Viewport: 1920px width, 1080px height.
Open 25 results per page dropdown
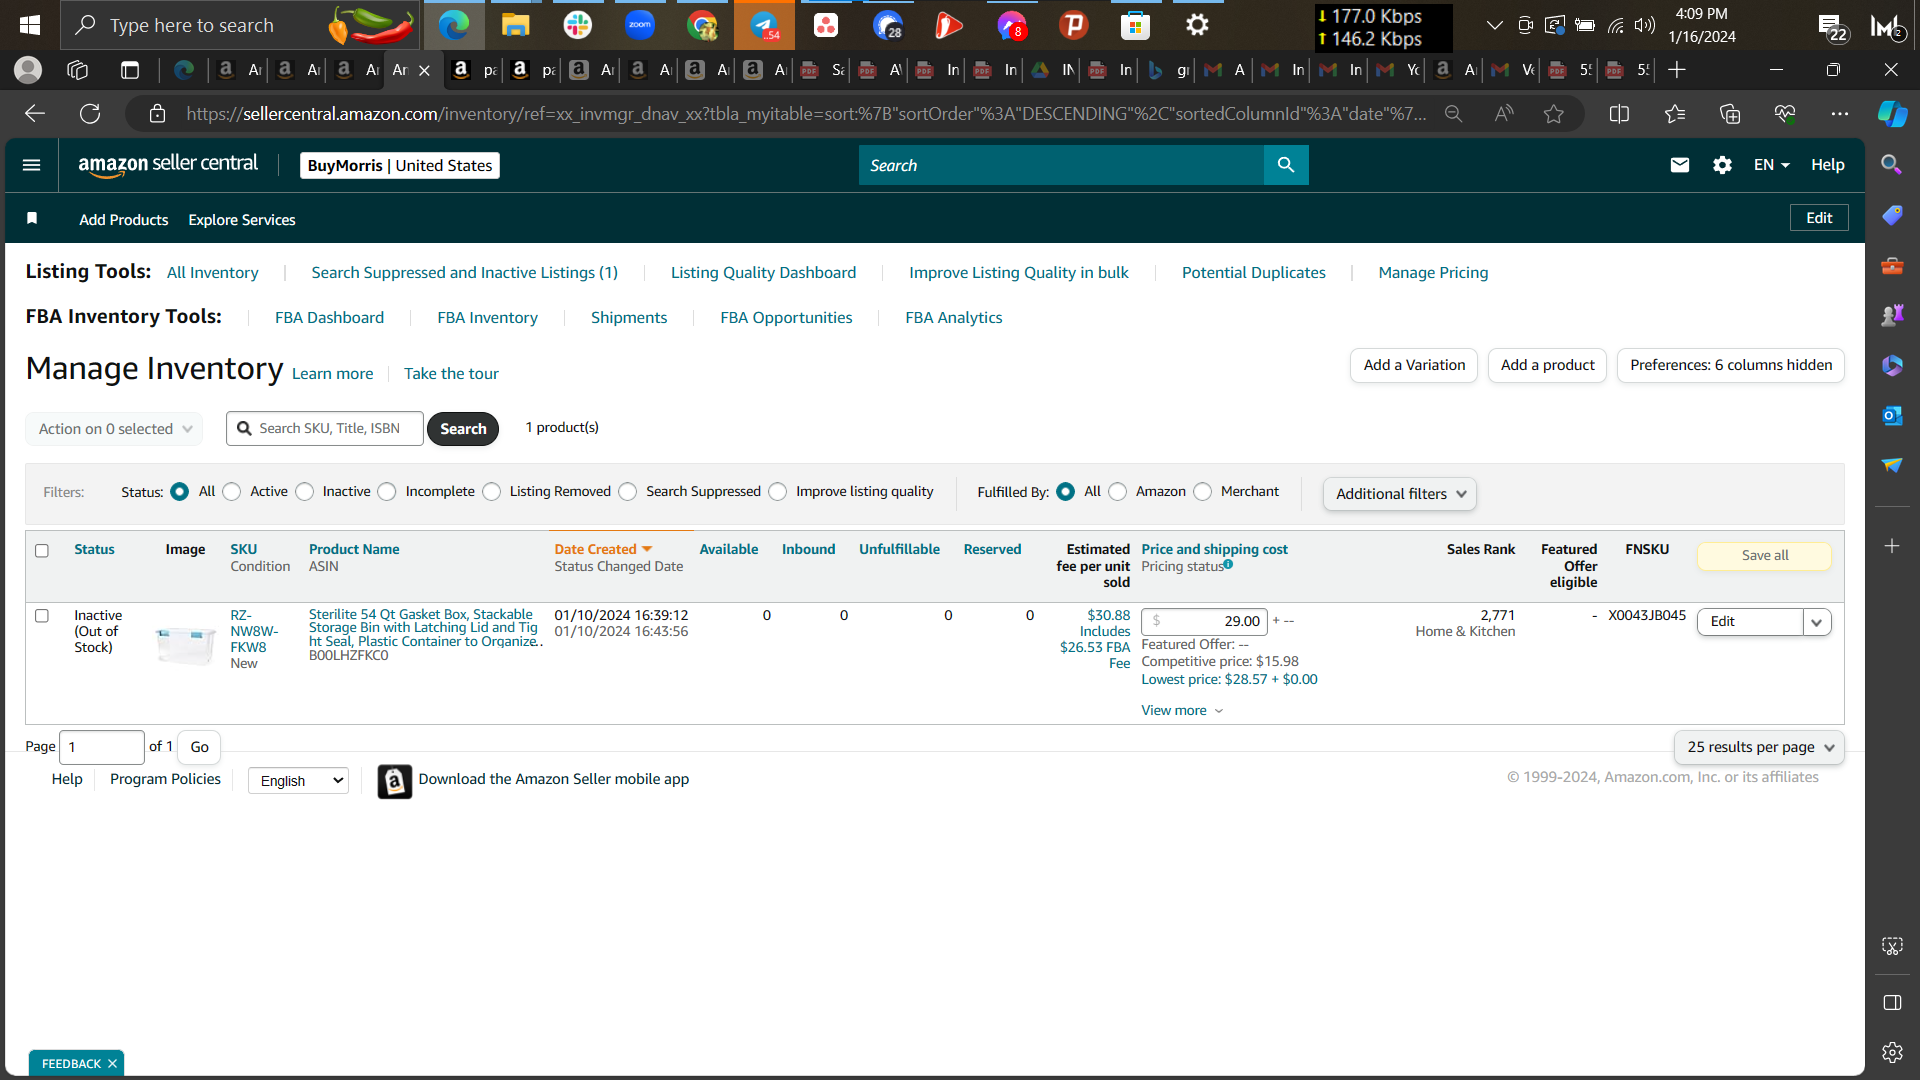1760,747
